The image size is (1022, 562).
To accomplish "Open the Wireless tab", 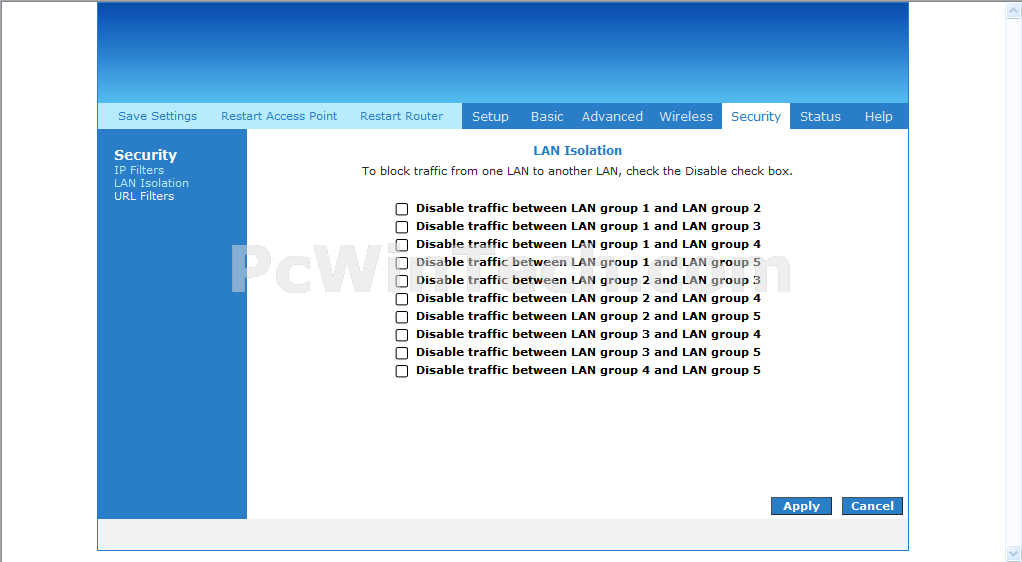I will pyautogui.click(x=686, y=116).
